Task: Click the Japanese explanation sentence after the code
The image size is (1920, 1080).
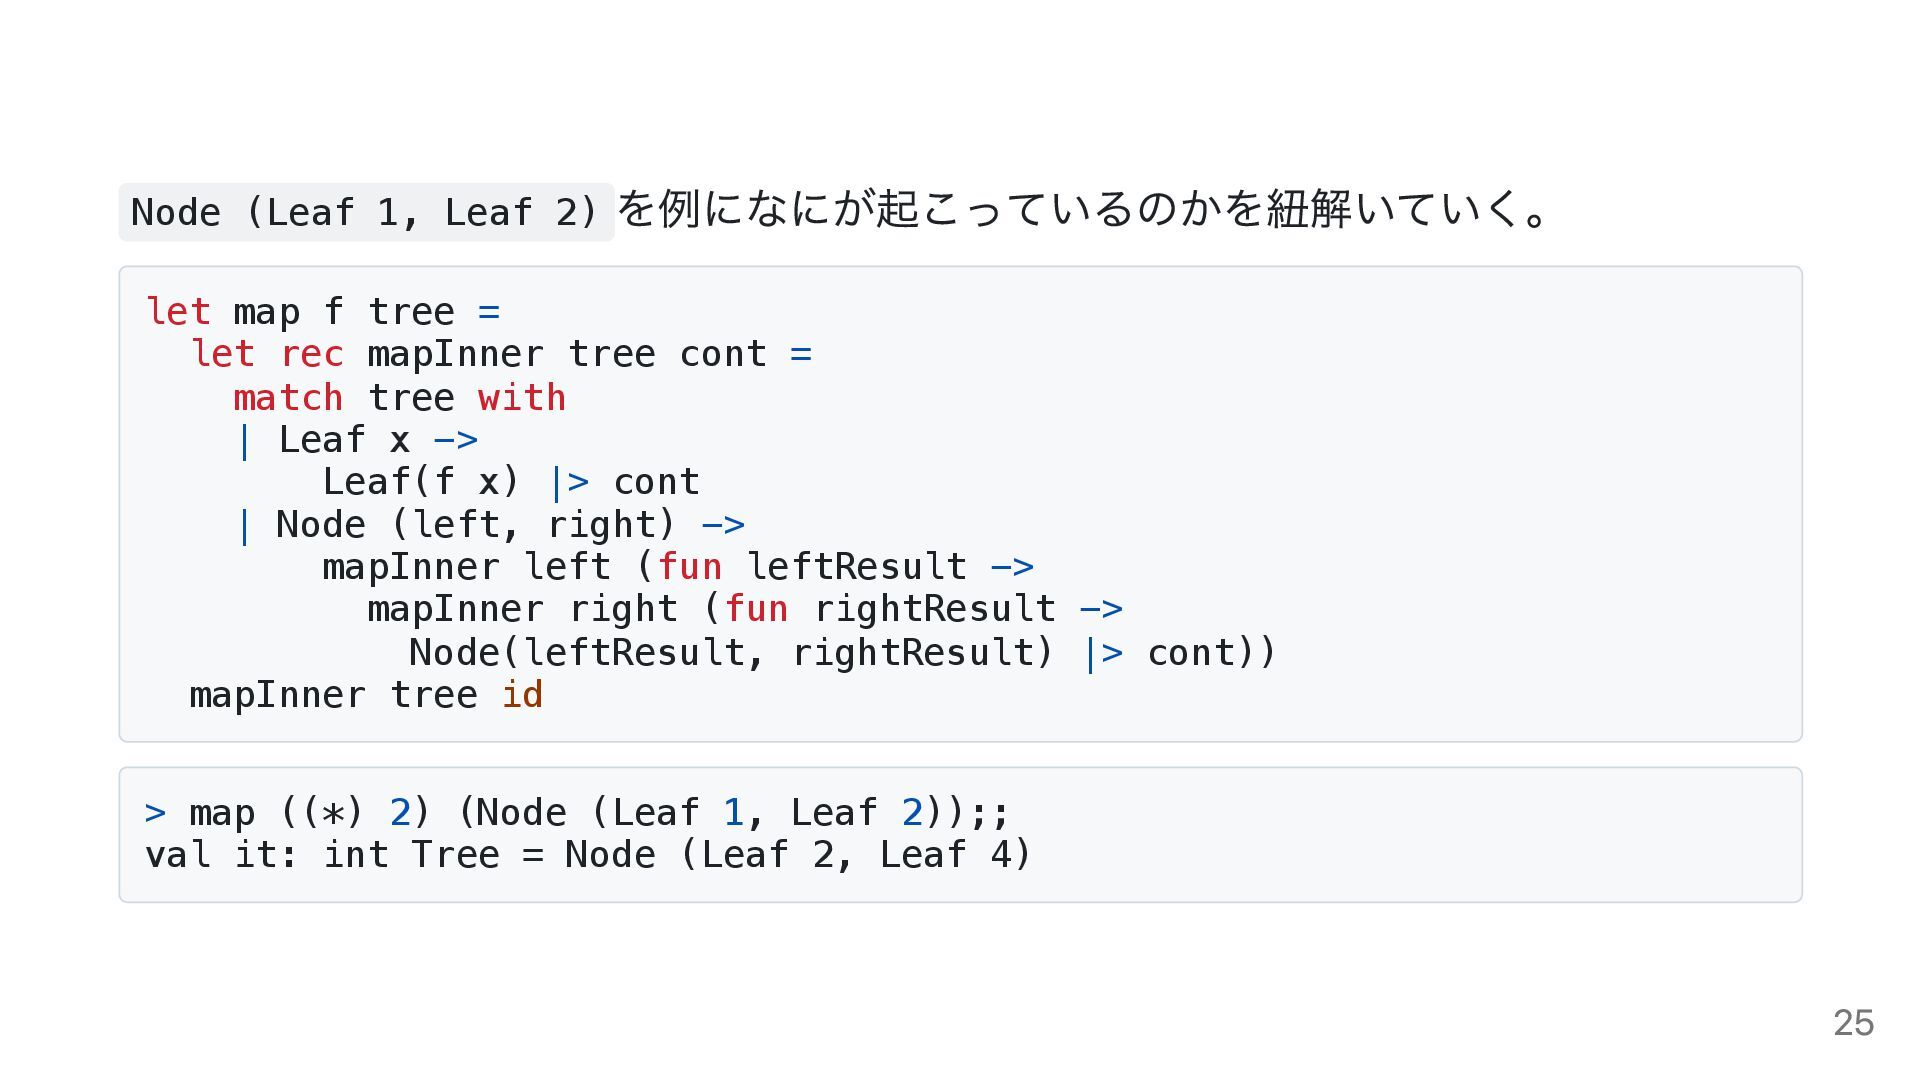Action: [x=1084, y=210]
